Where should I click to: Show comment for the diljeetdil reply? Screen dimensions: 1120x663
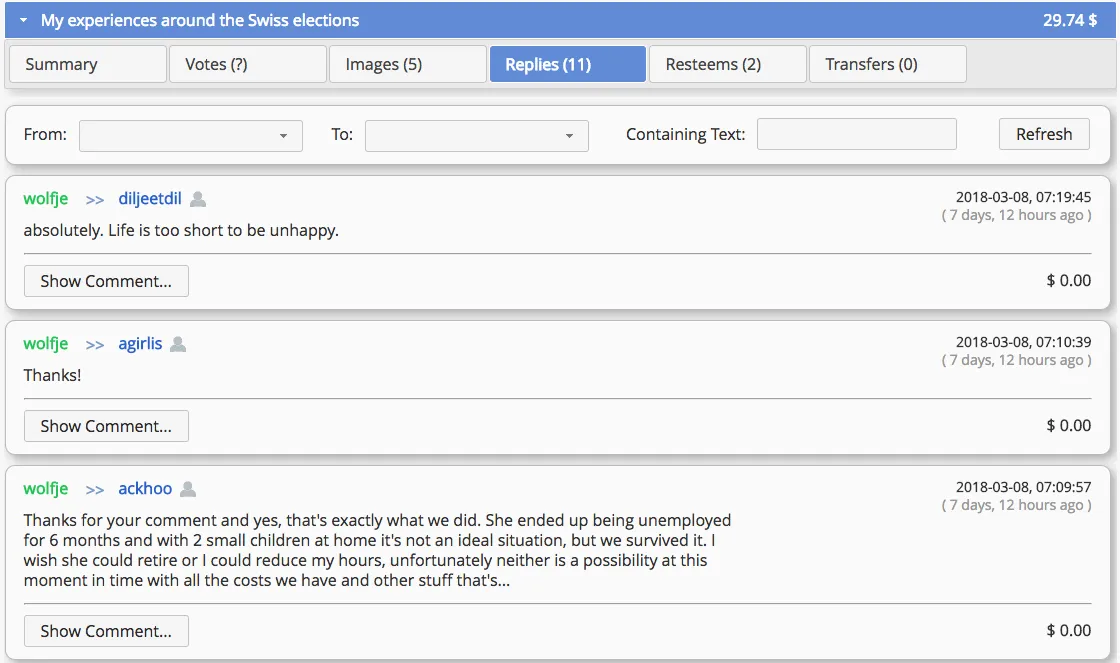tap(106, 281)
